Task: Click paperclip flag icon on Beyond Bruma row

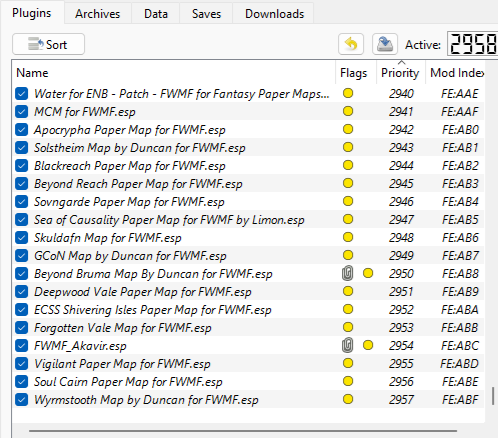Action: (347, 273)
